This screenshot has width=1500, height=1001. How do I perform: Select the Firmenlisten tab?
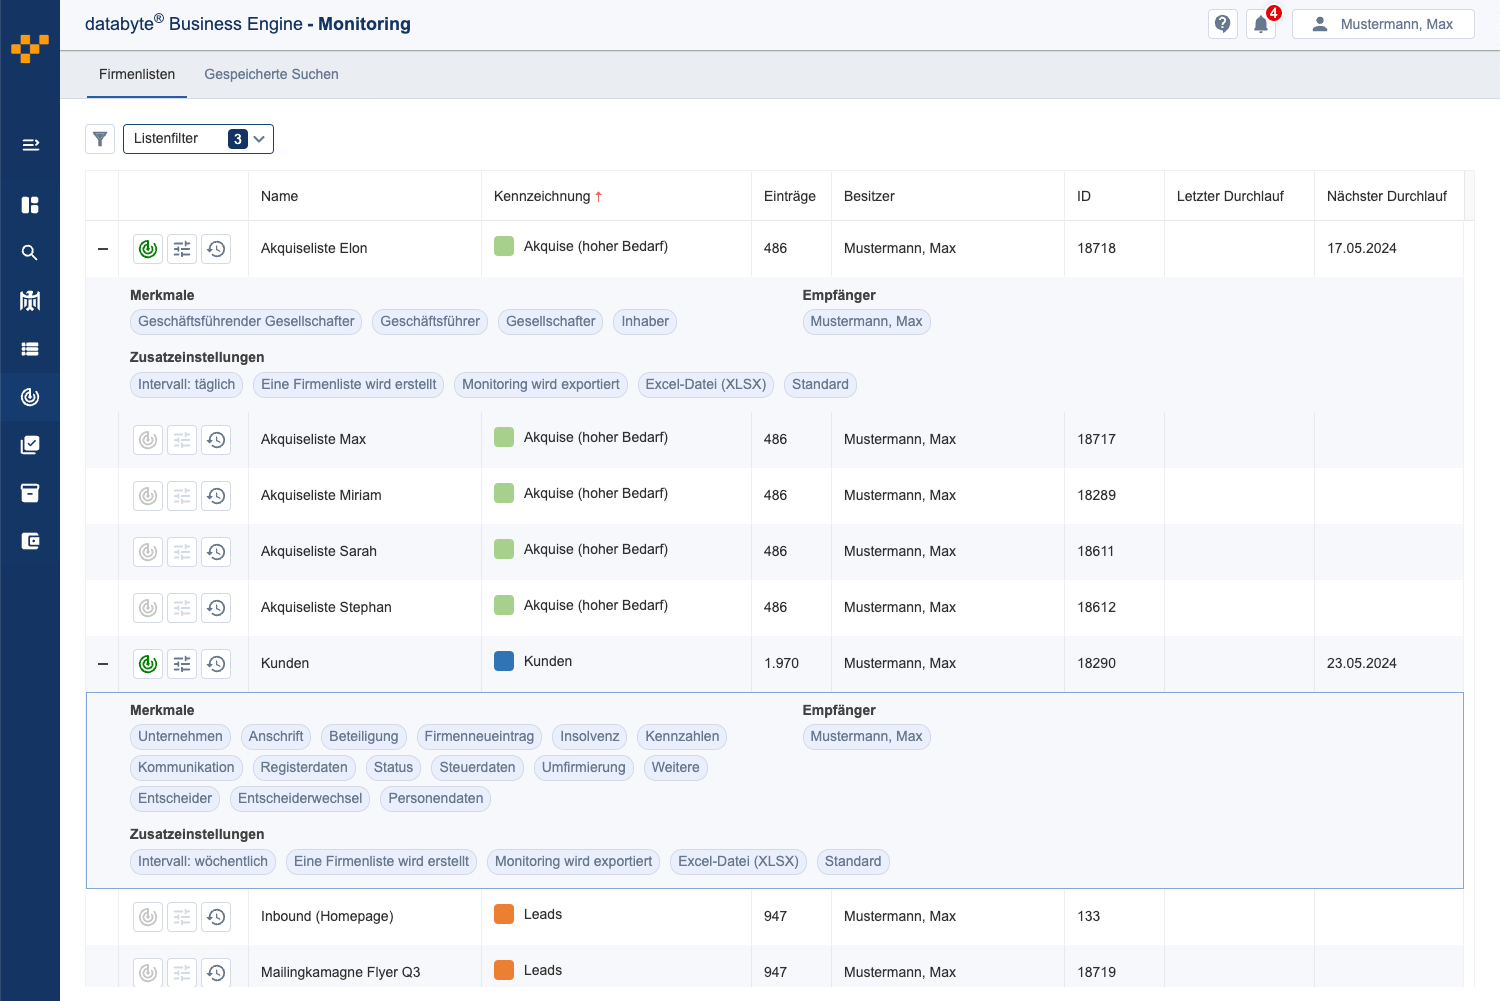[x=136, y=74]
